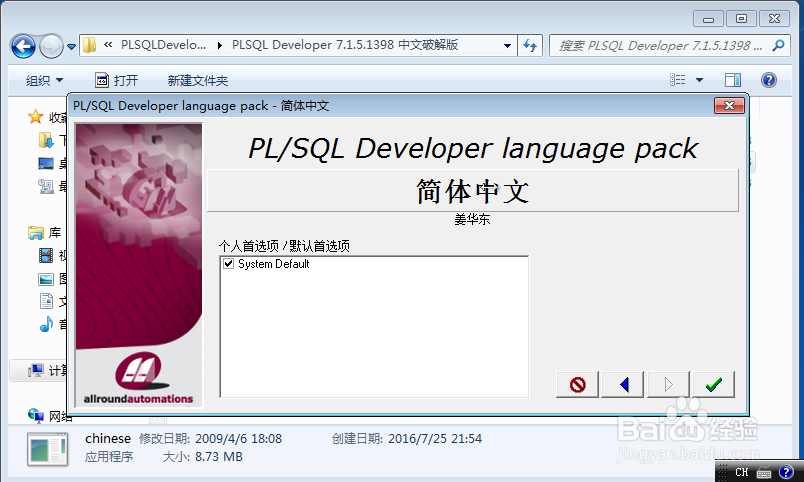Click inside the preferences list box
Screen dimensions: 804x482
click(x=374, y=327)
